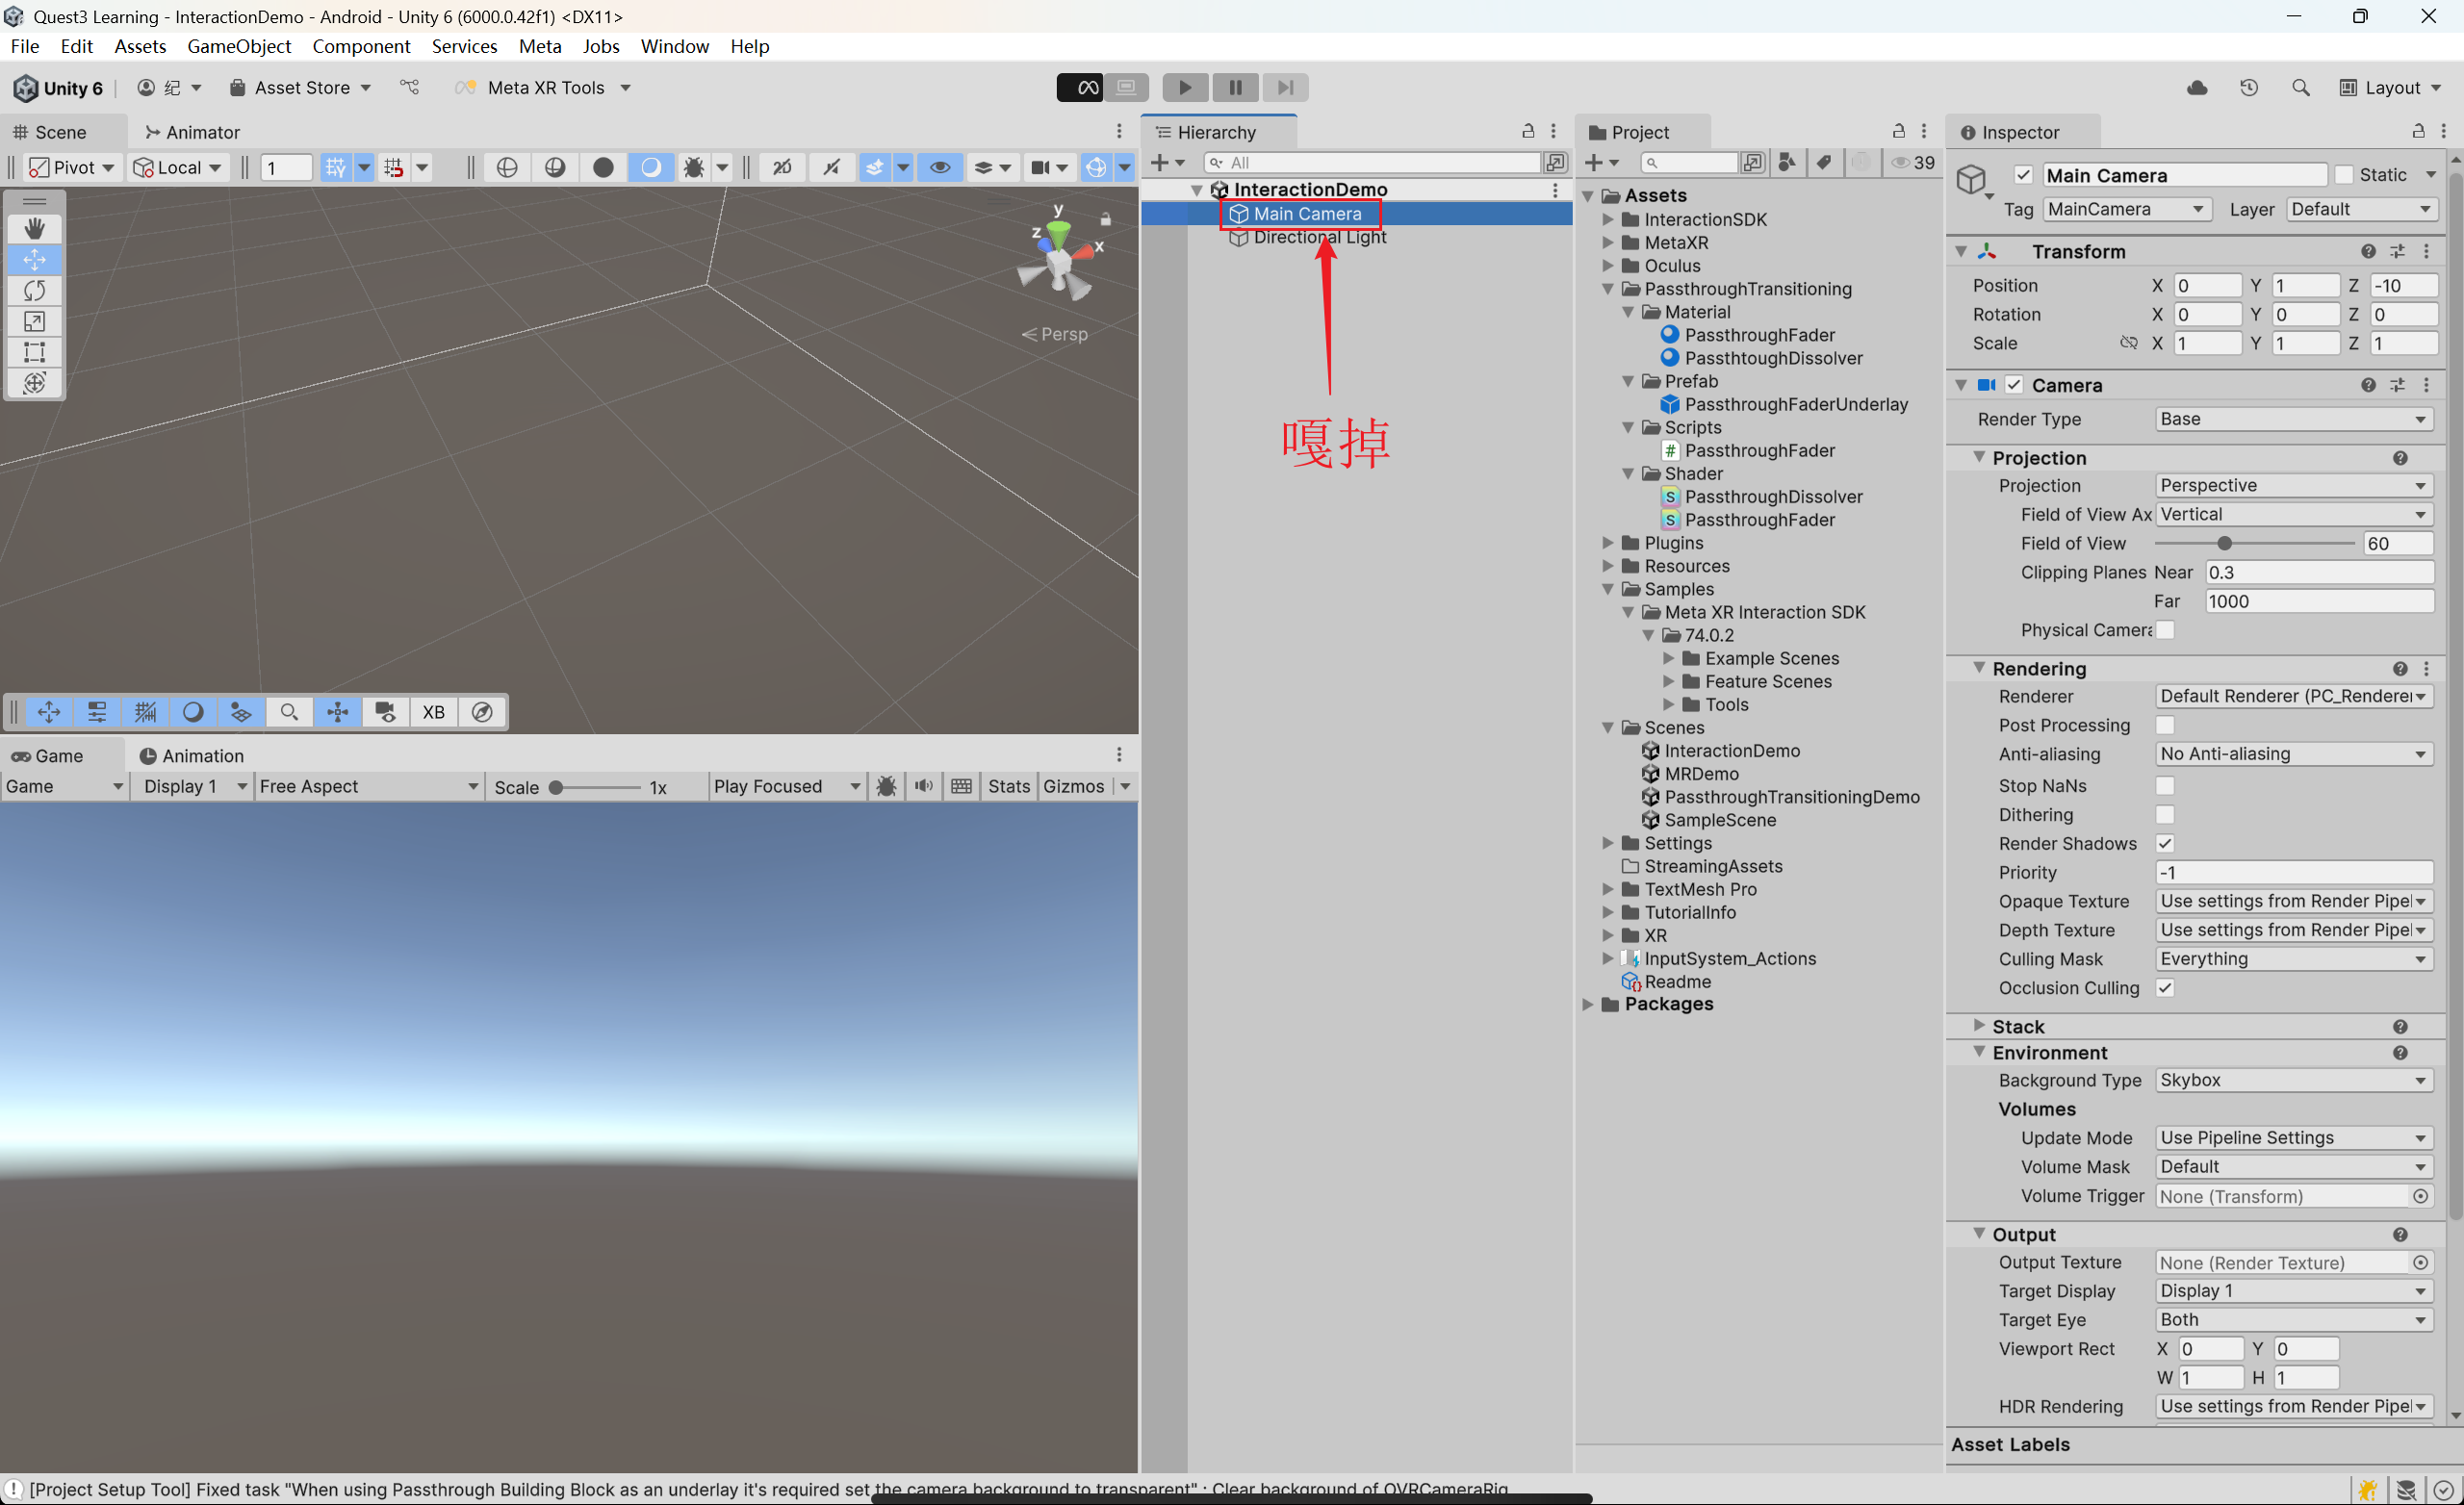The width and height of the screenshot is (2464, 1505).
Task: Toggle the Static checkbox
Action: point(2344,175)
